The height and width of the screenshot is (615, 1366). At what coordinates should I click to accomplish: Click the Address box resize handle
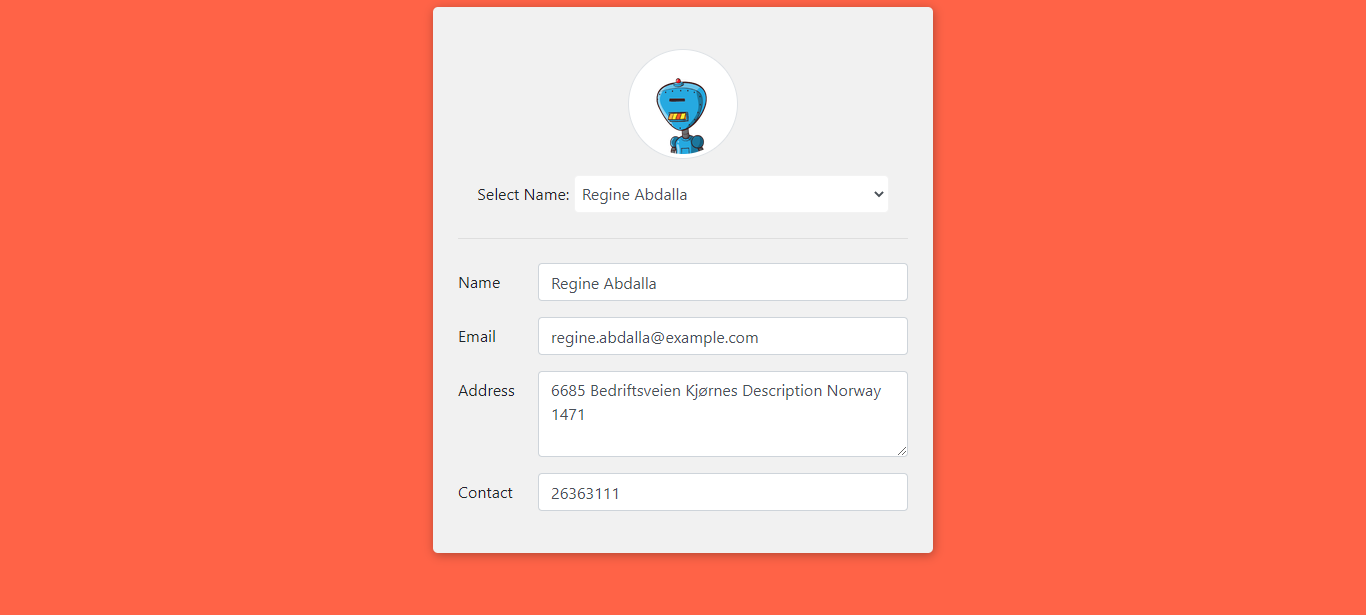(901, 450)
